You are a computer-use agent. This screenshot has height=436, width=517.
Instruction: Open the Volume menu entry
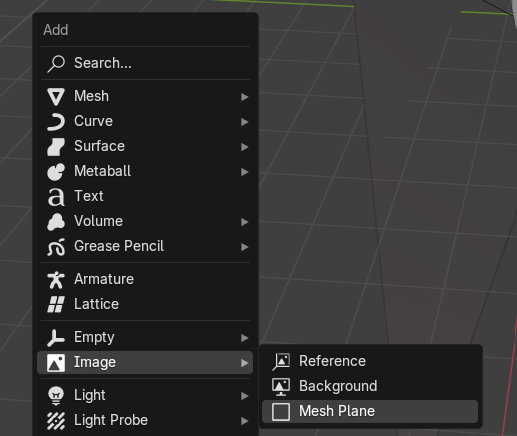(x=145, y=221)
